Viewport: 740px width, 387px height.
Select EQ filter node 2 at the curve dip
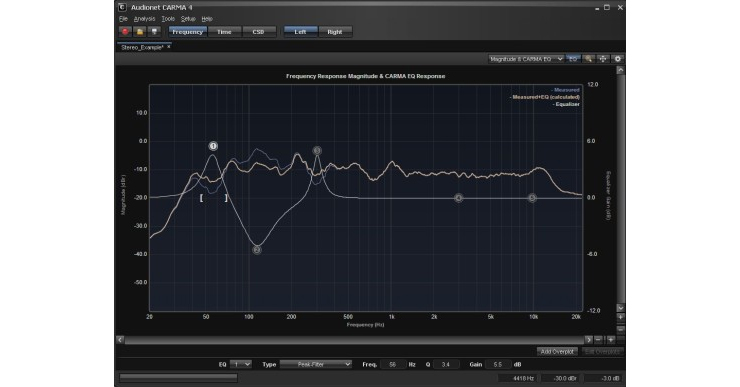257,250
